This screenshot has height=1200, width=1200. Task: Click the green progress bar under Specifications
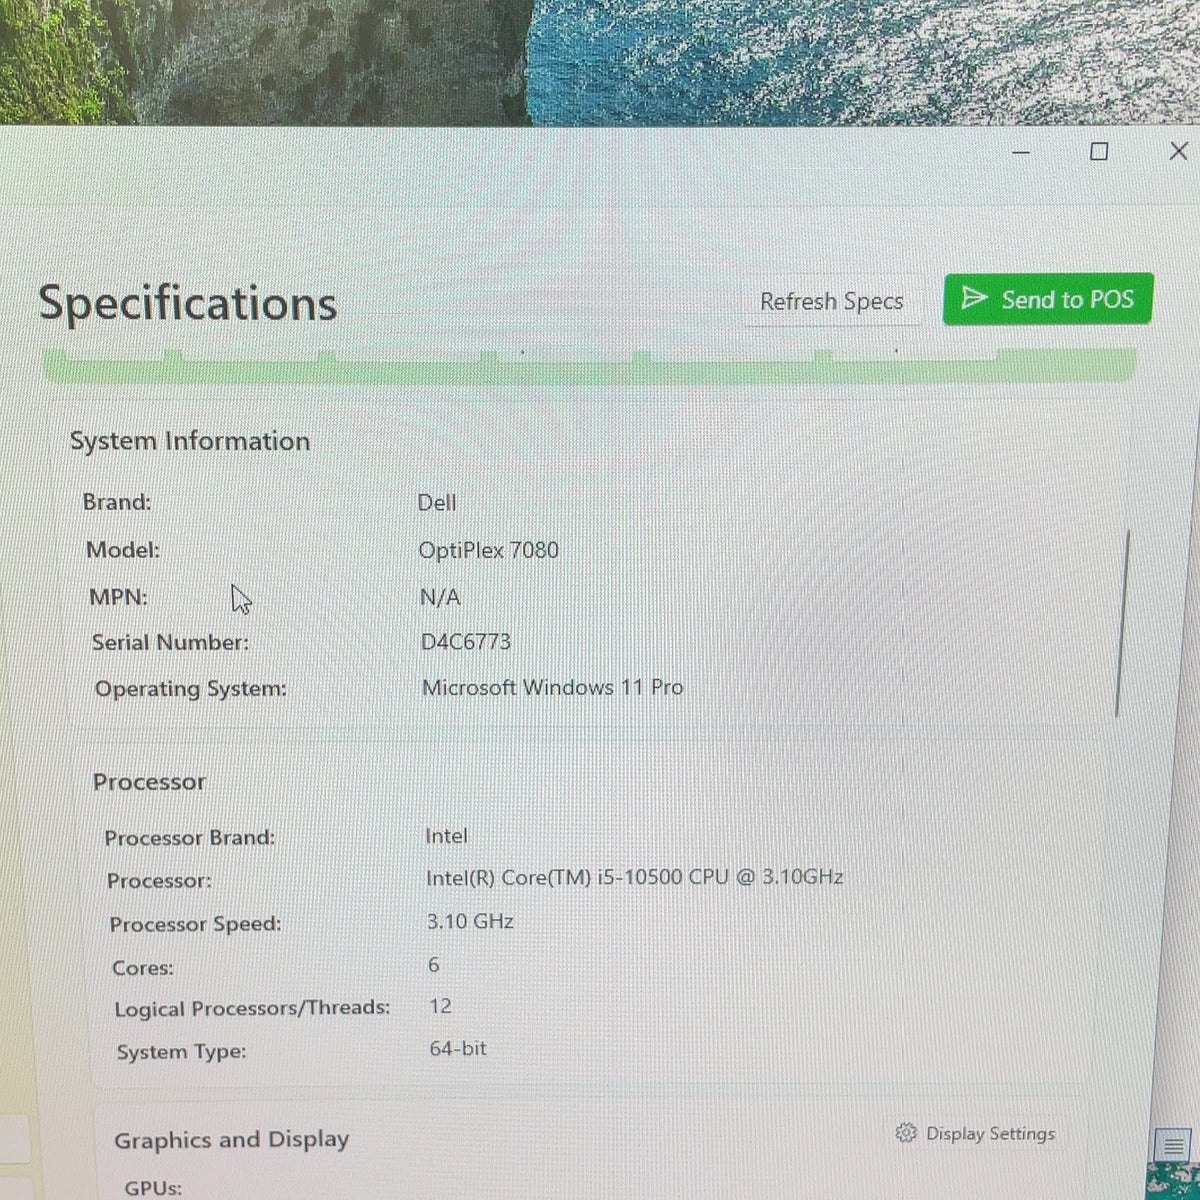click(x=590, y=365)
